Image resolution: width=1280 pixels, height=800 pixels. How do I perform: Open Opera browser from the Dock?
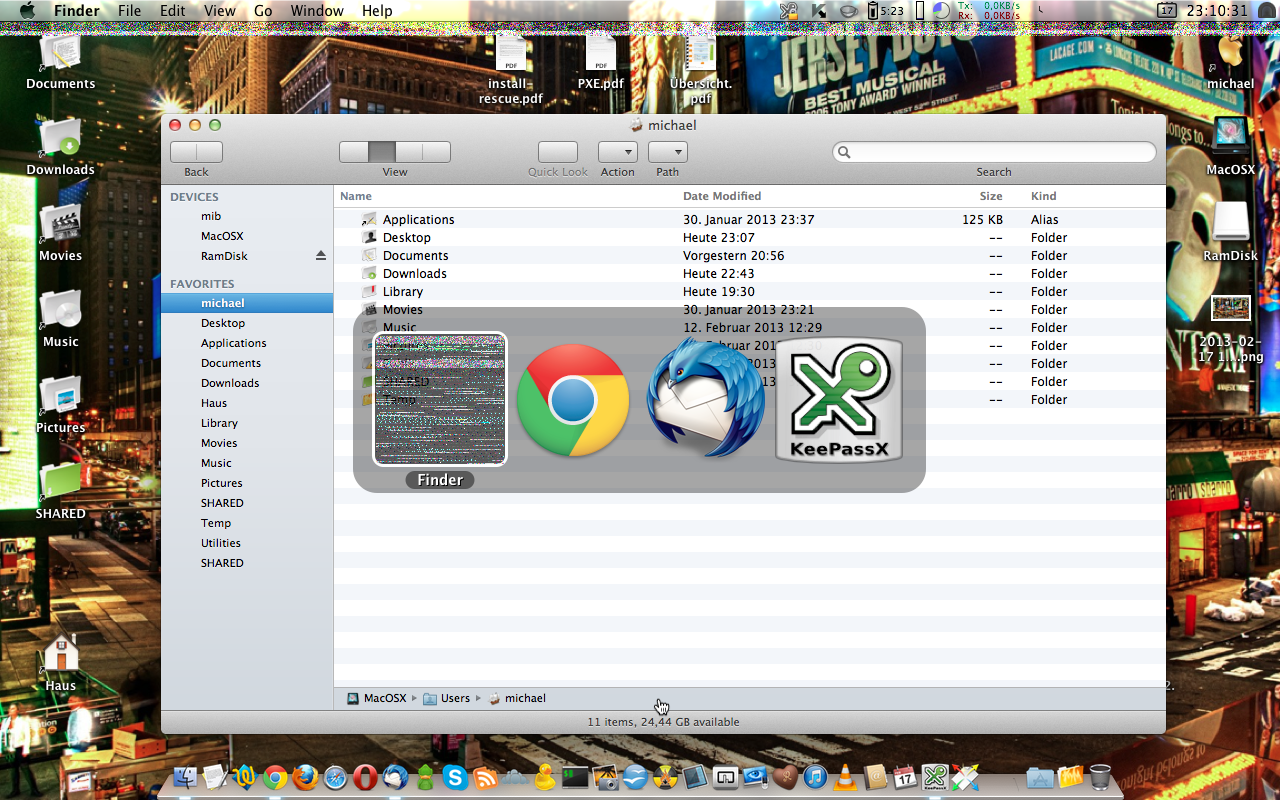point(365,777)
